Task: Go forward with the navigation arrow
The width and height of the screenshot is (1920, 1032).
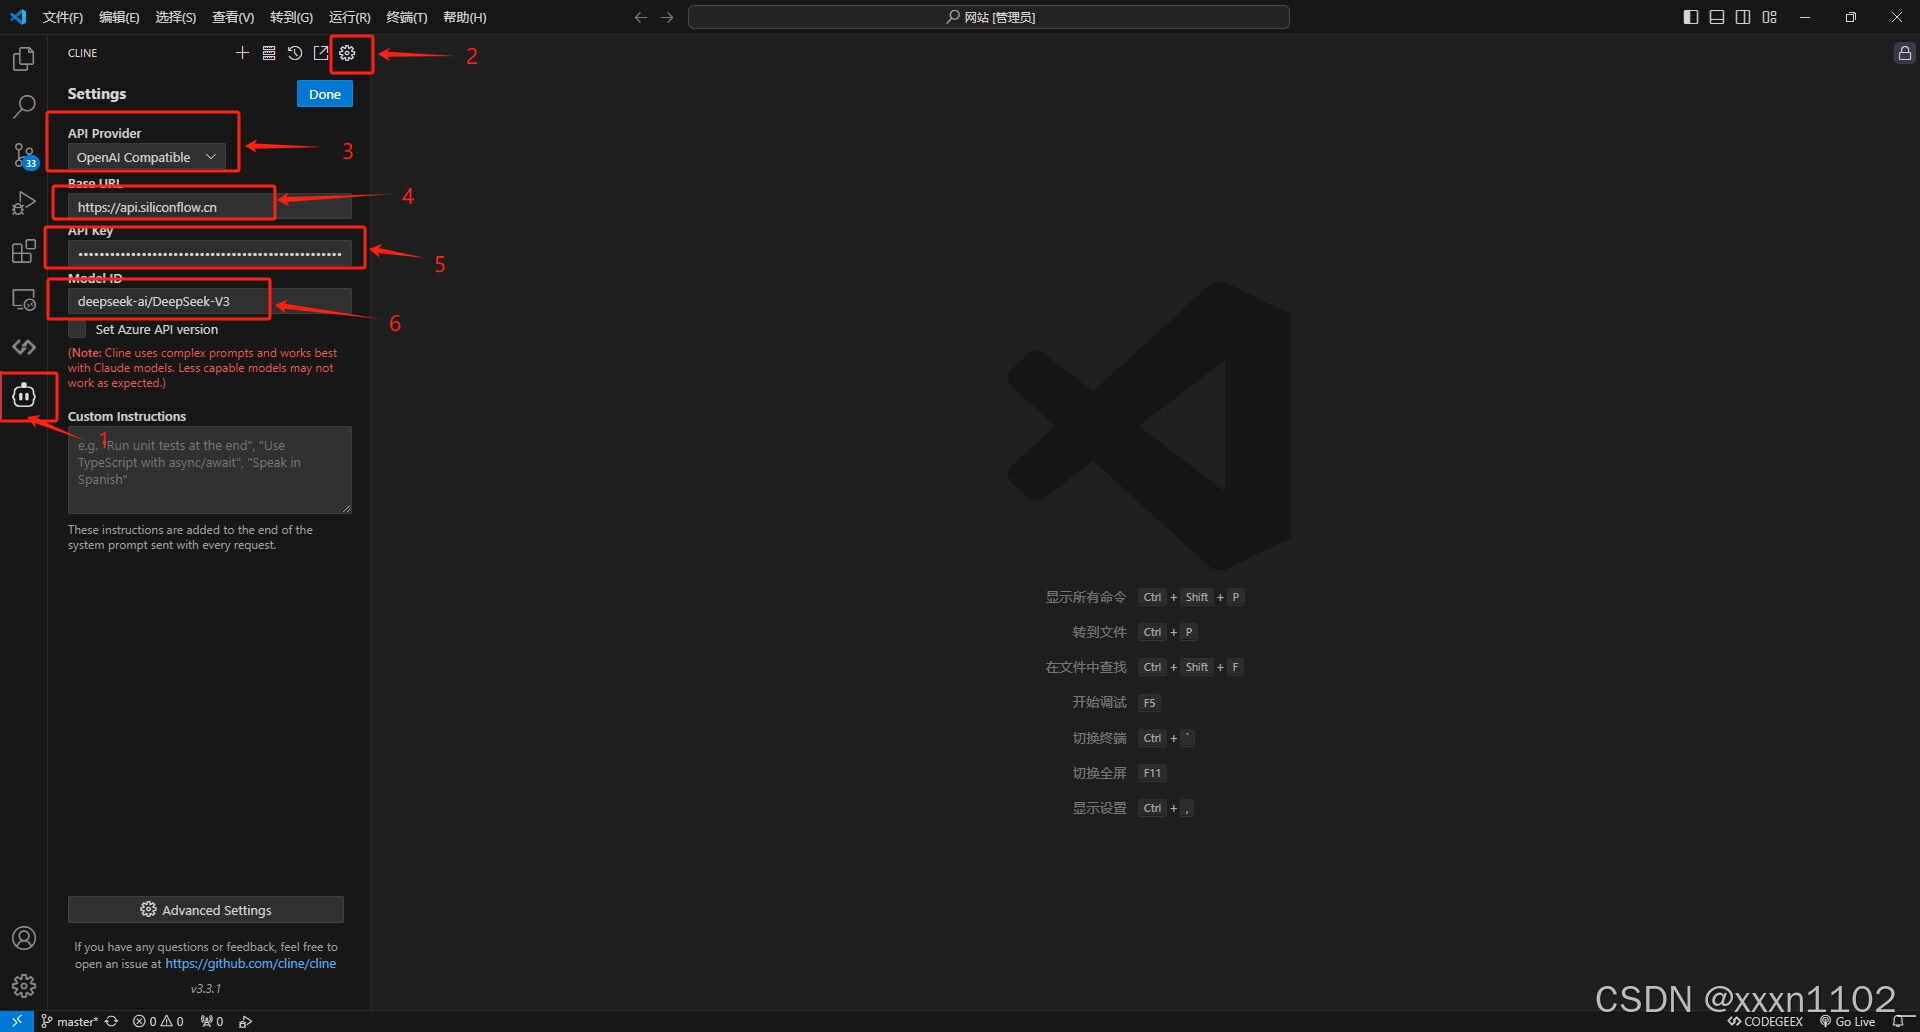Action: click(667, 17)
